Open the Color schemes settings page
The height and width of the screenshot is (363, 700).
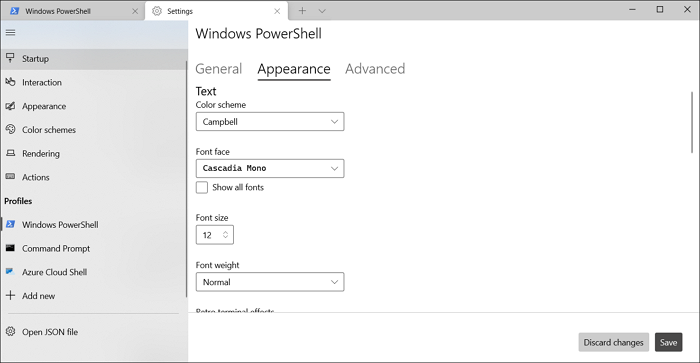click(x=93, y=129)
